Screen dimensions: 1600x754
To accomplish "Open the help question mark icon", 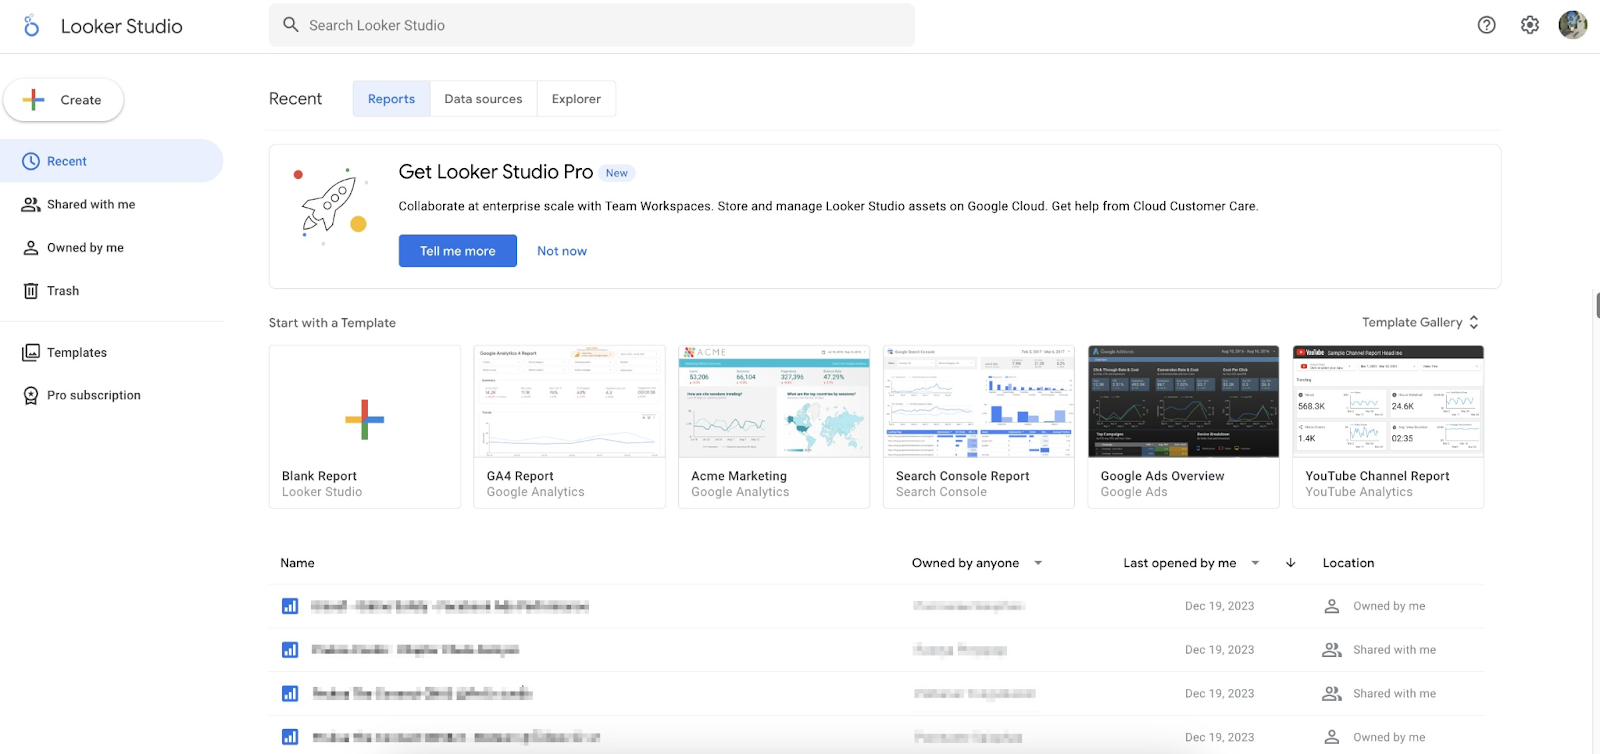I will [x=1487, y=25].
